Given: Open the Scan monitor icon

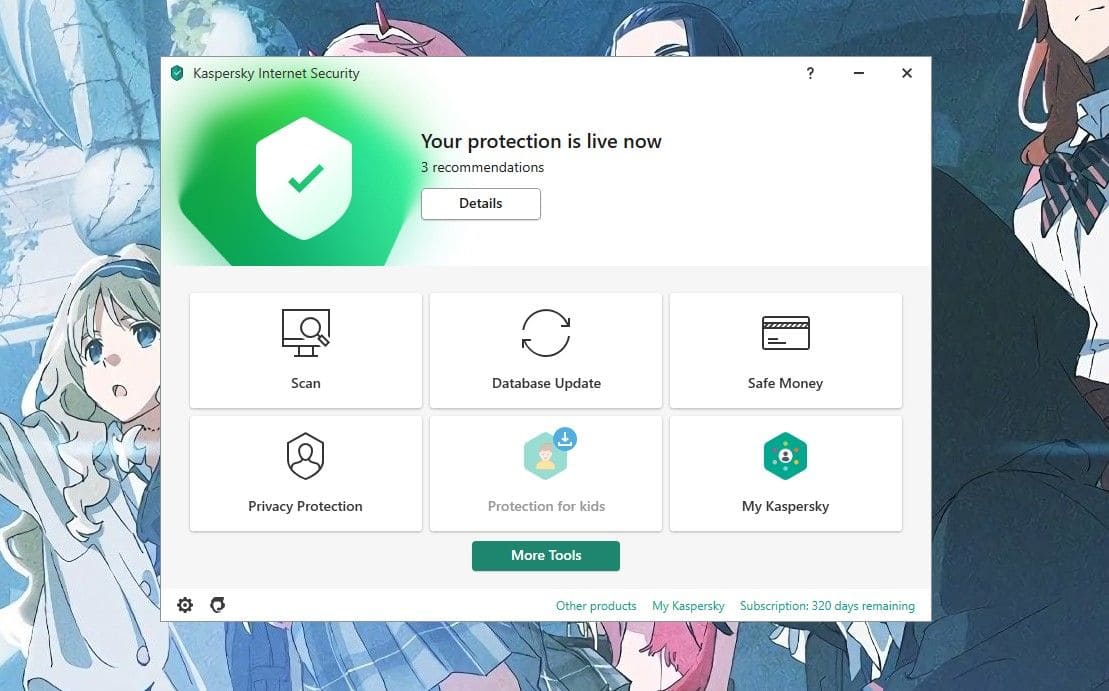Looking at the screenshot, I should point(306,332).
